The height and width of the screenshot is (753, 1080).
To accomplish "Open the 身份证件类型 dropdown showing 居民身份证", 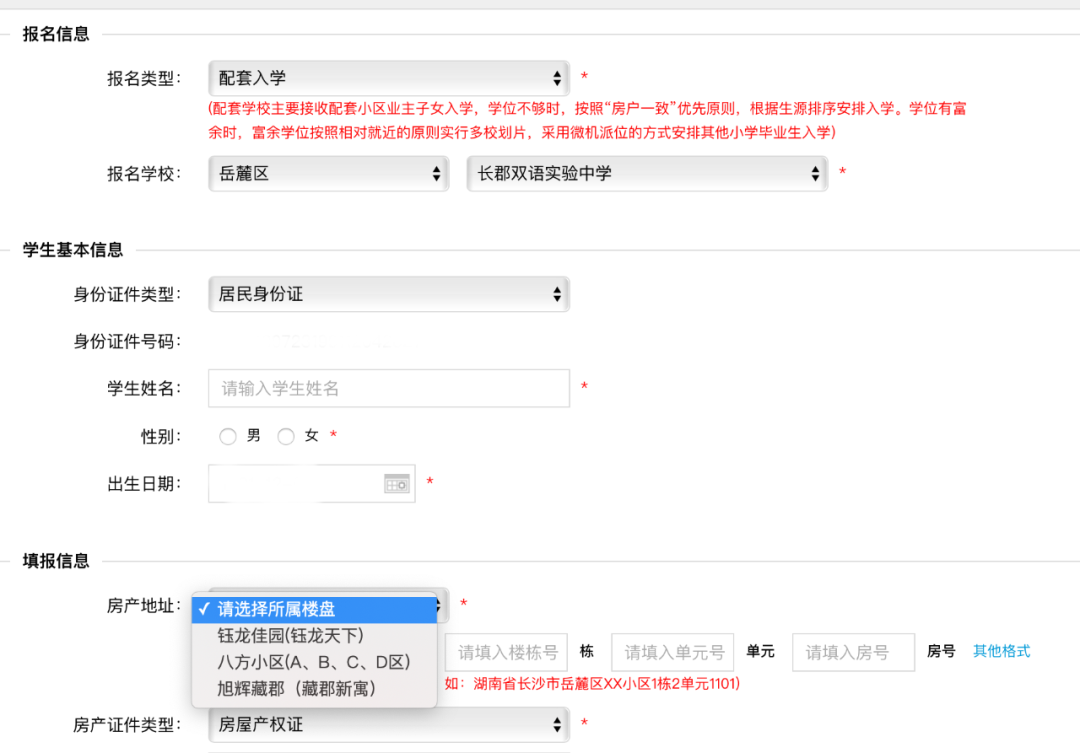I will coord(388,294).
